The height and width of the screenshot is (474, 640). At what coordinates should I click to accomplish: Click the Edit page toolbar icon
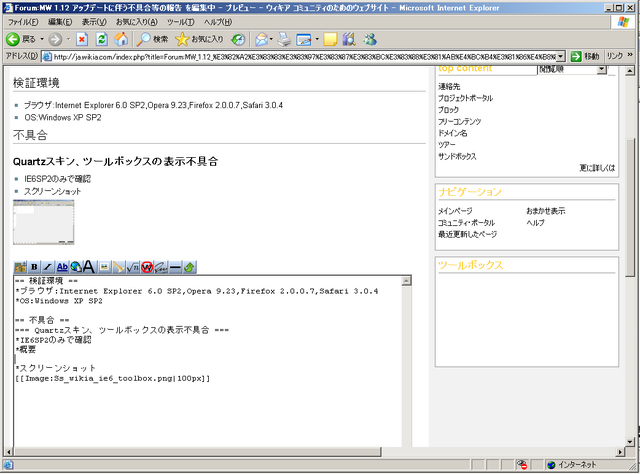pos(304,39)
